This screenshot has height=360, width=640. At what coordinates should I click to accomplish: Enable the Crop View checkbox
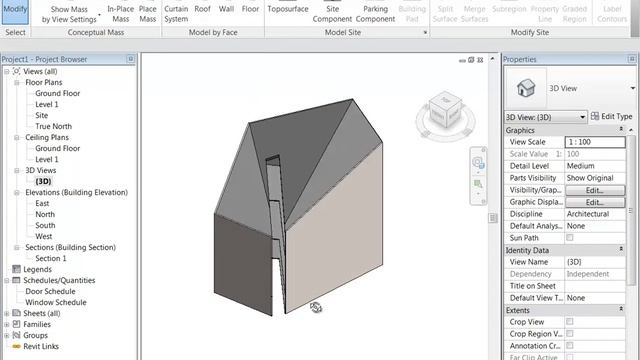(x=570, y=322)
